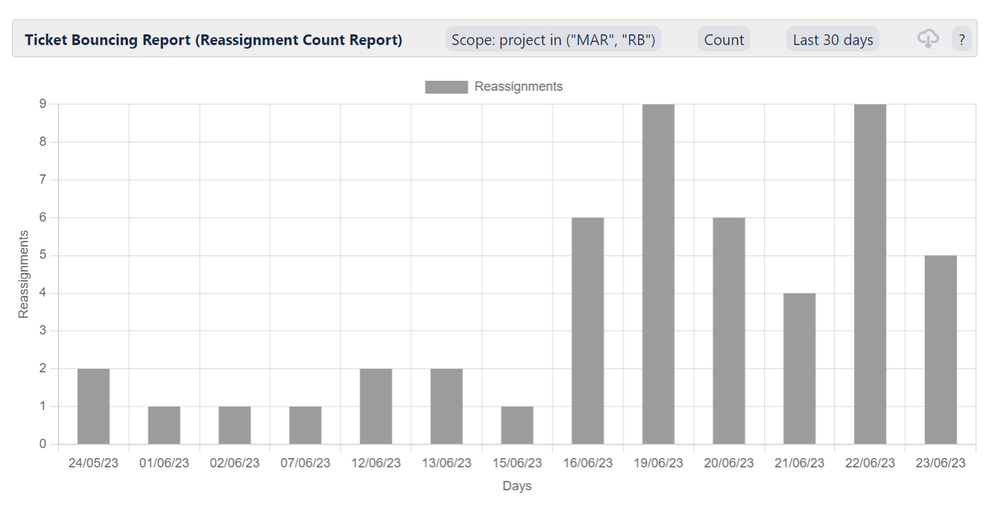The width and height of the screenshot is (999, 526).
Task: Select the bar for 21/06/23
Action: click(800, 369)
